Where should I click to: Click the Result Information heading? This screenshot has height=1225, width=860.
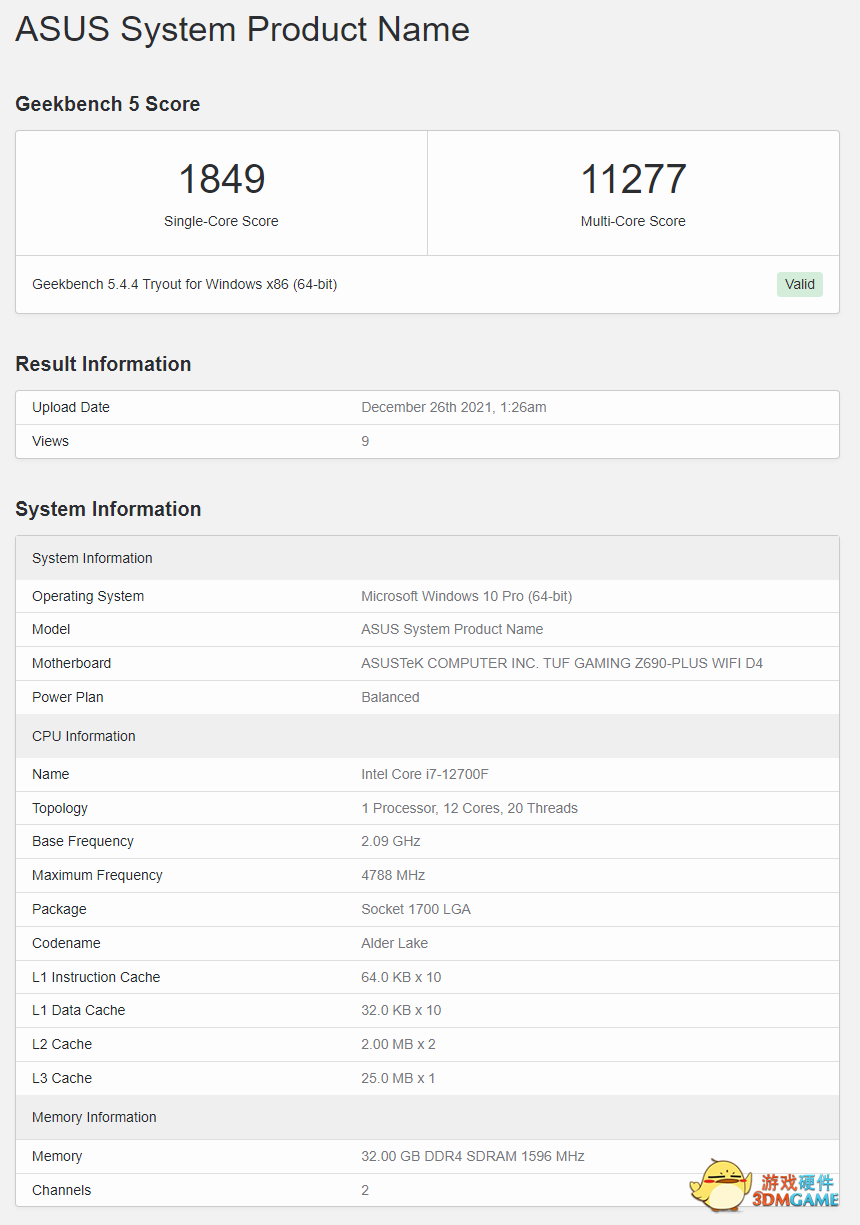coord(103,364)
